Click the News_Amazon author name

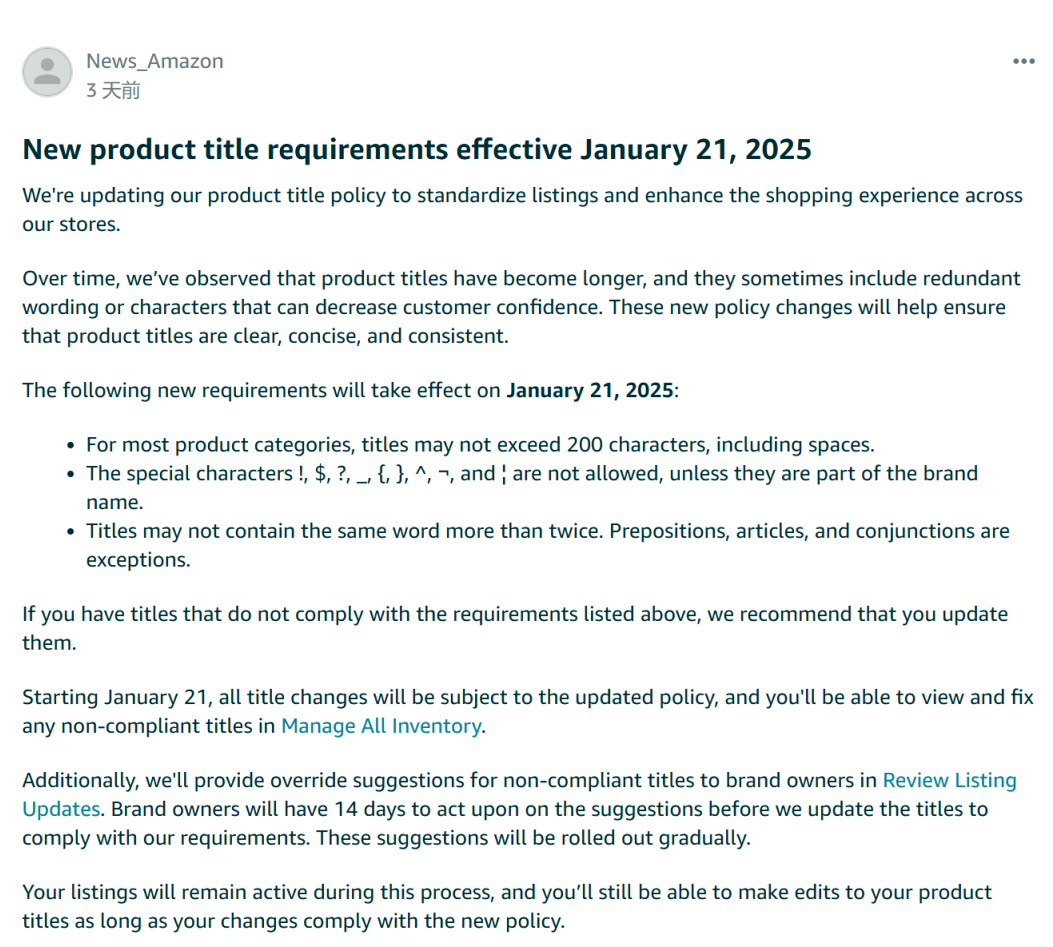[x=154, y=61]
